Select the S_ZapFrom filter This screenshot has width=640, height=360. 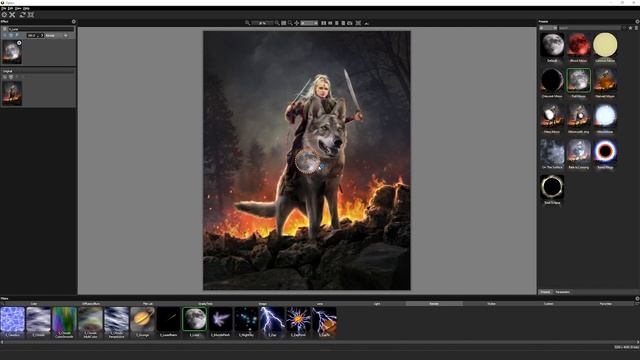(x=298, y=322)
